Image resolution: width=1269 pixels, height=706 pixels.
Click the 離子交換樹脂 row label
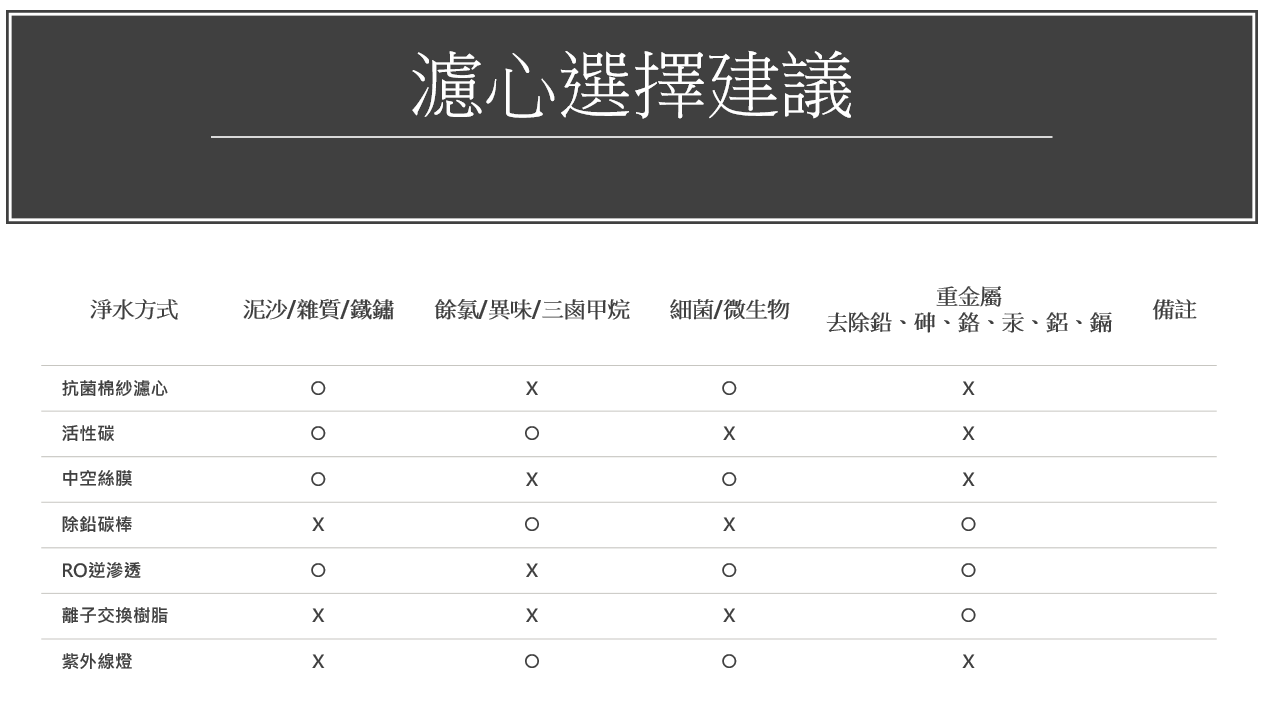click(x=115, y=616)
